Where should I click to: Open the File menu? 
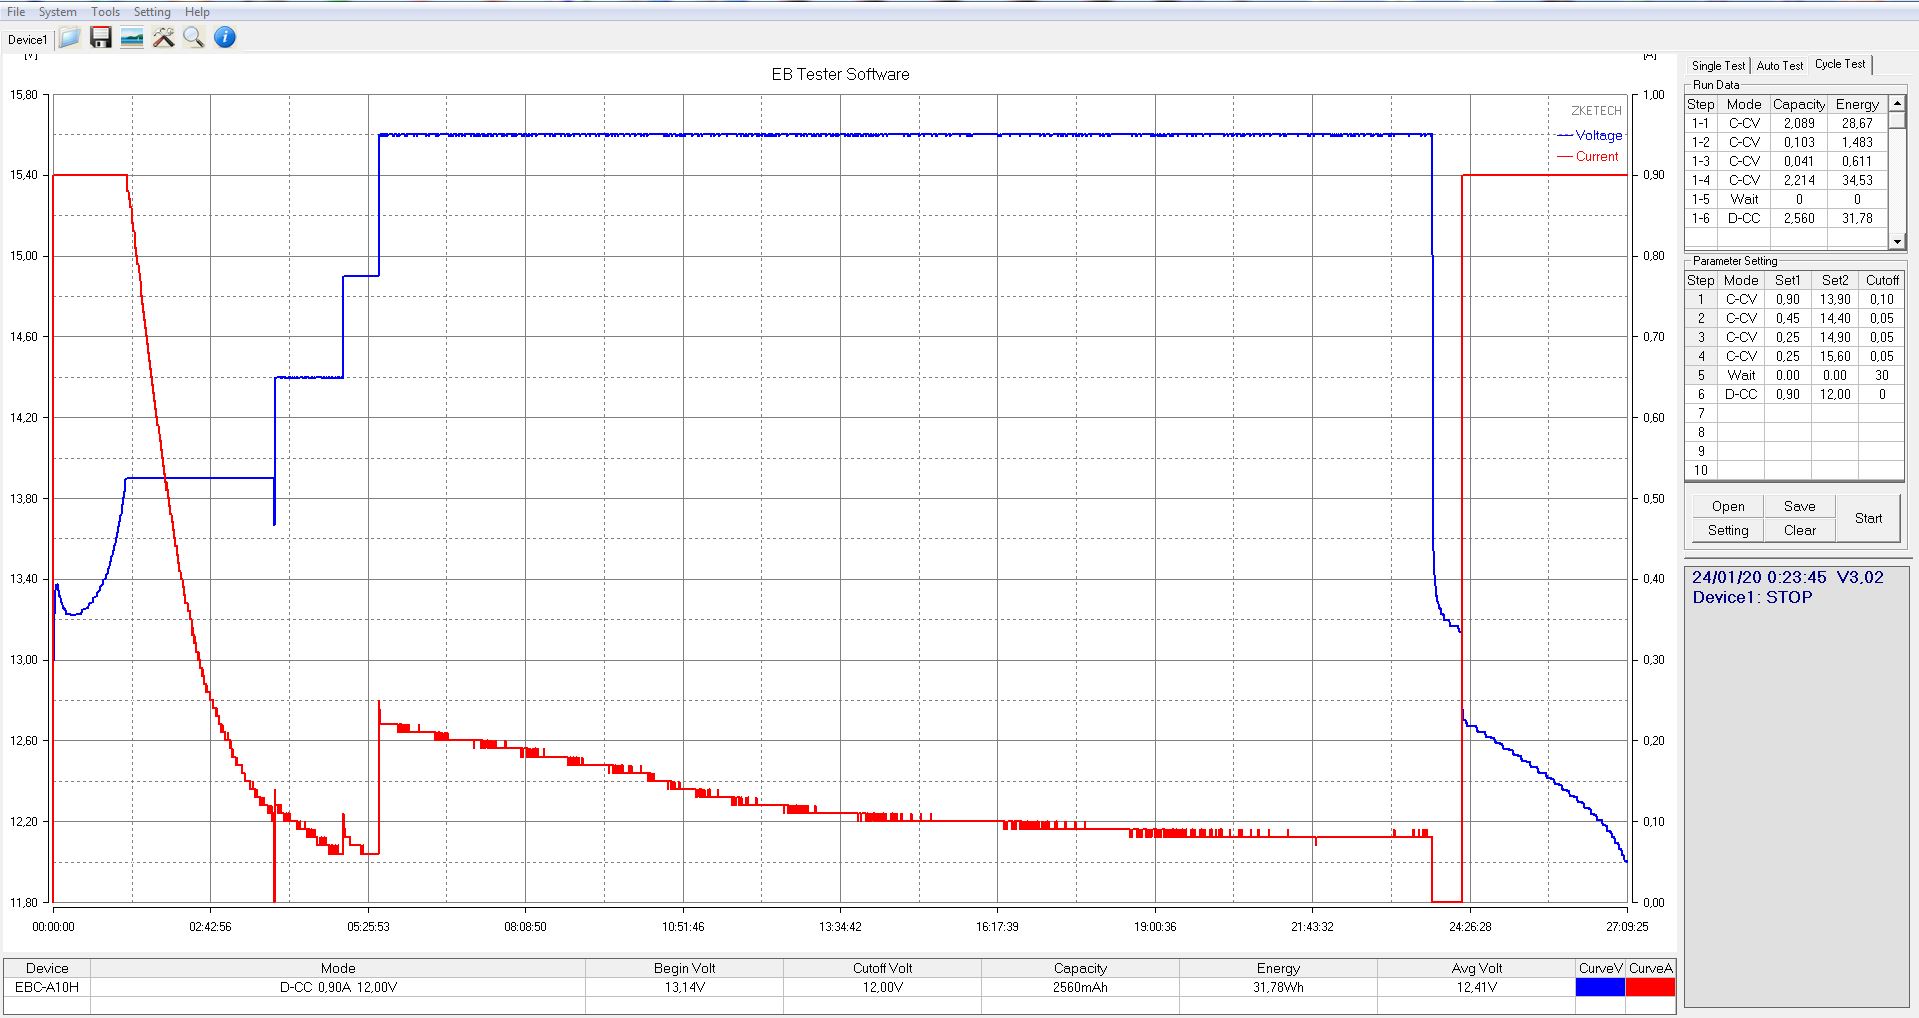[x=16, y=12]
